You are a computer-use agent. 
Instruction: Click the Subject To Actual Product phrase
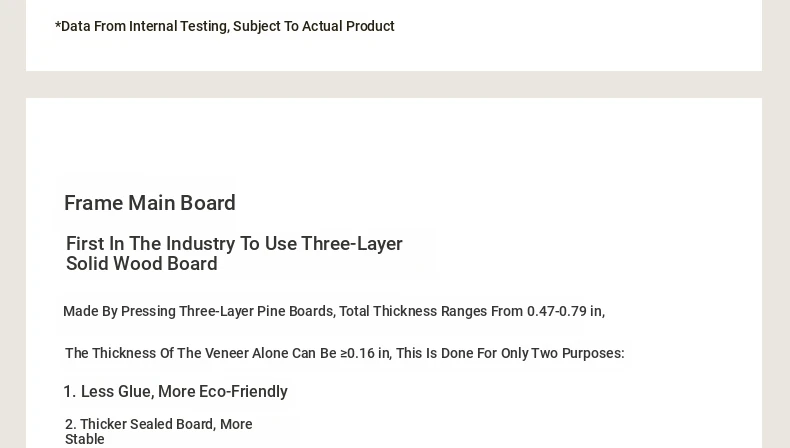click(x=313, y=26)
